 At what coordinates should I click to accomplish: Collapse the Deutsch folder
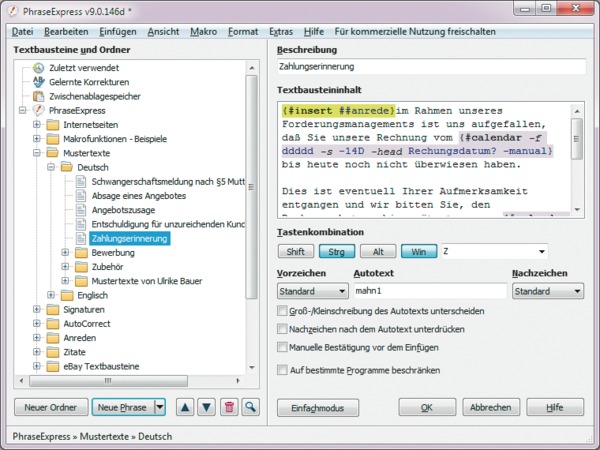(51, 167)
